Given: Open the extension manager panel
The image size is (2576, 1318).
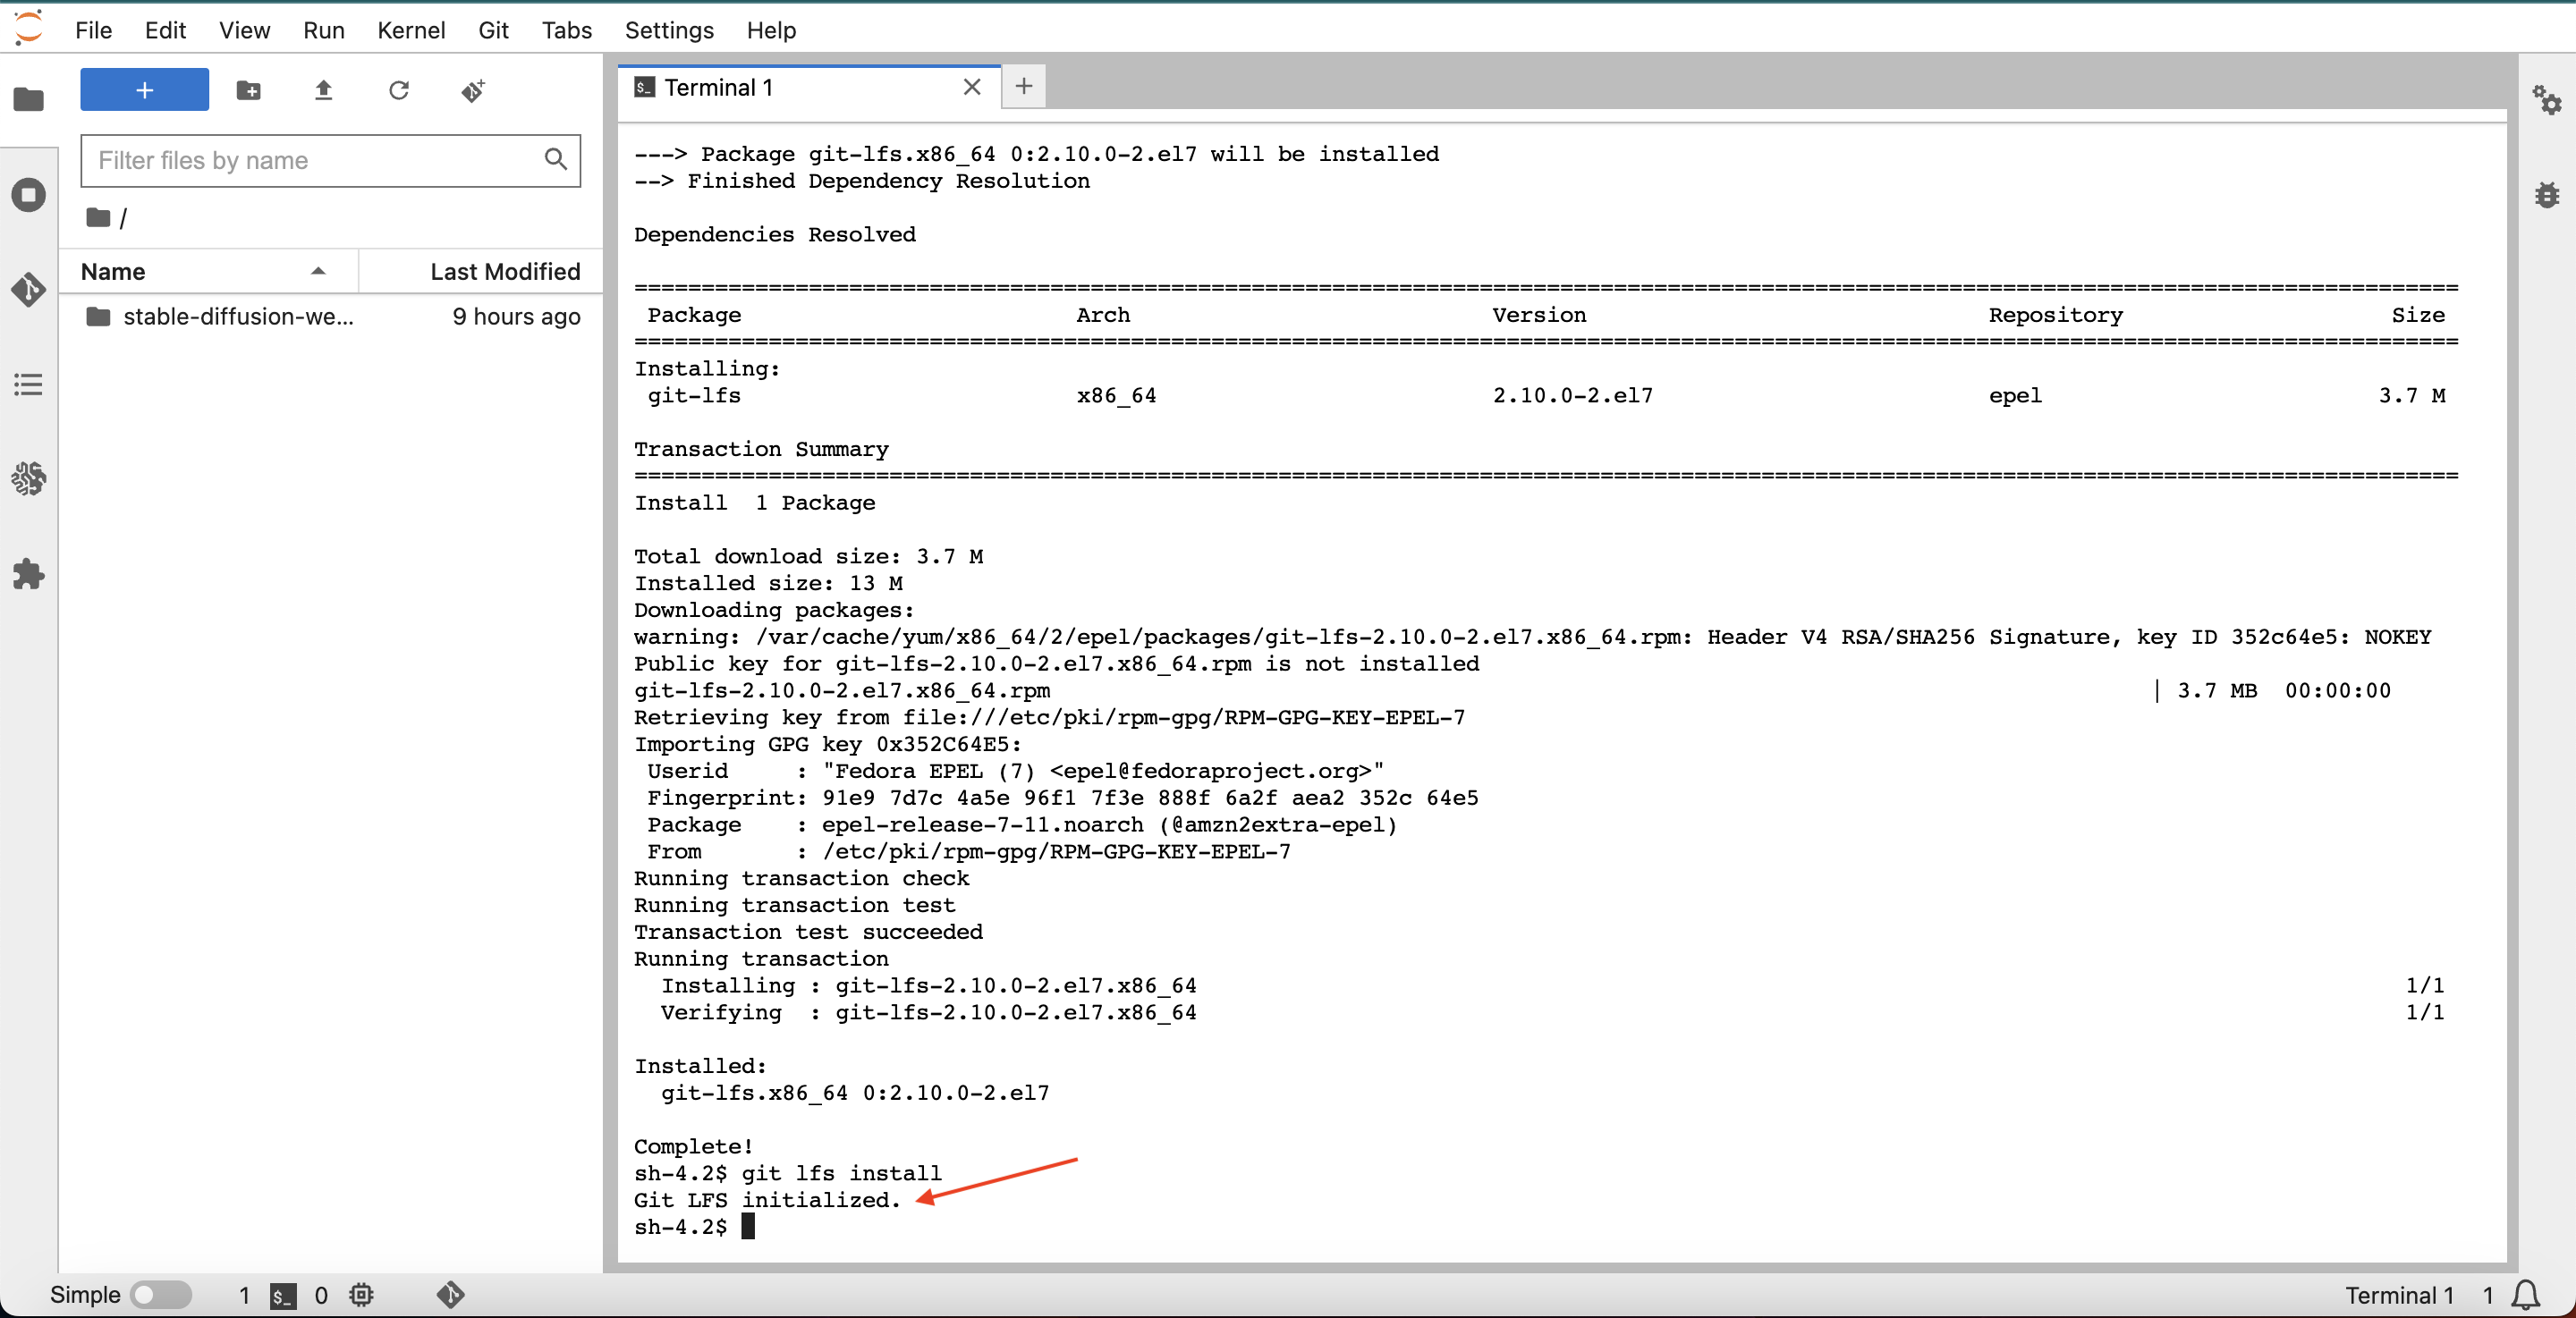Looking at the screenshot, I should 28,574.
